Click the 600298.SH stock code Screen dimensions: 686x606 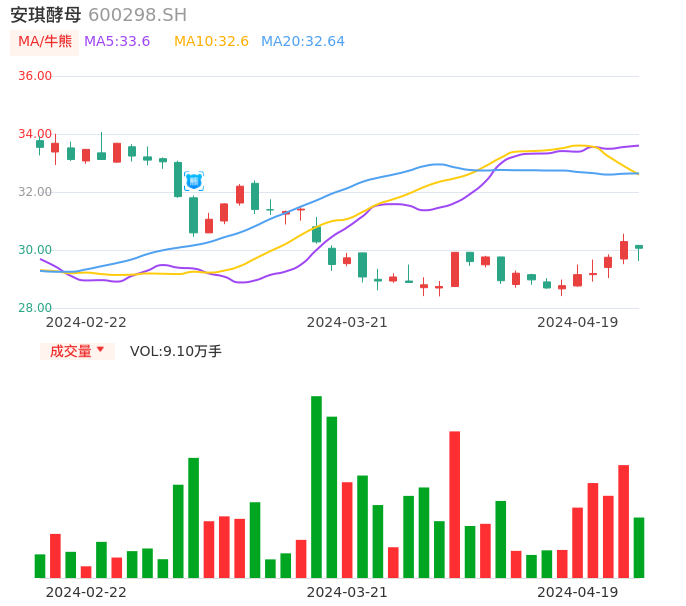(x=137, y=15)
